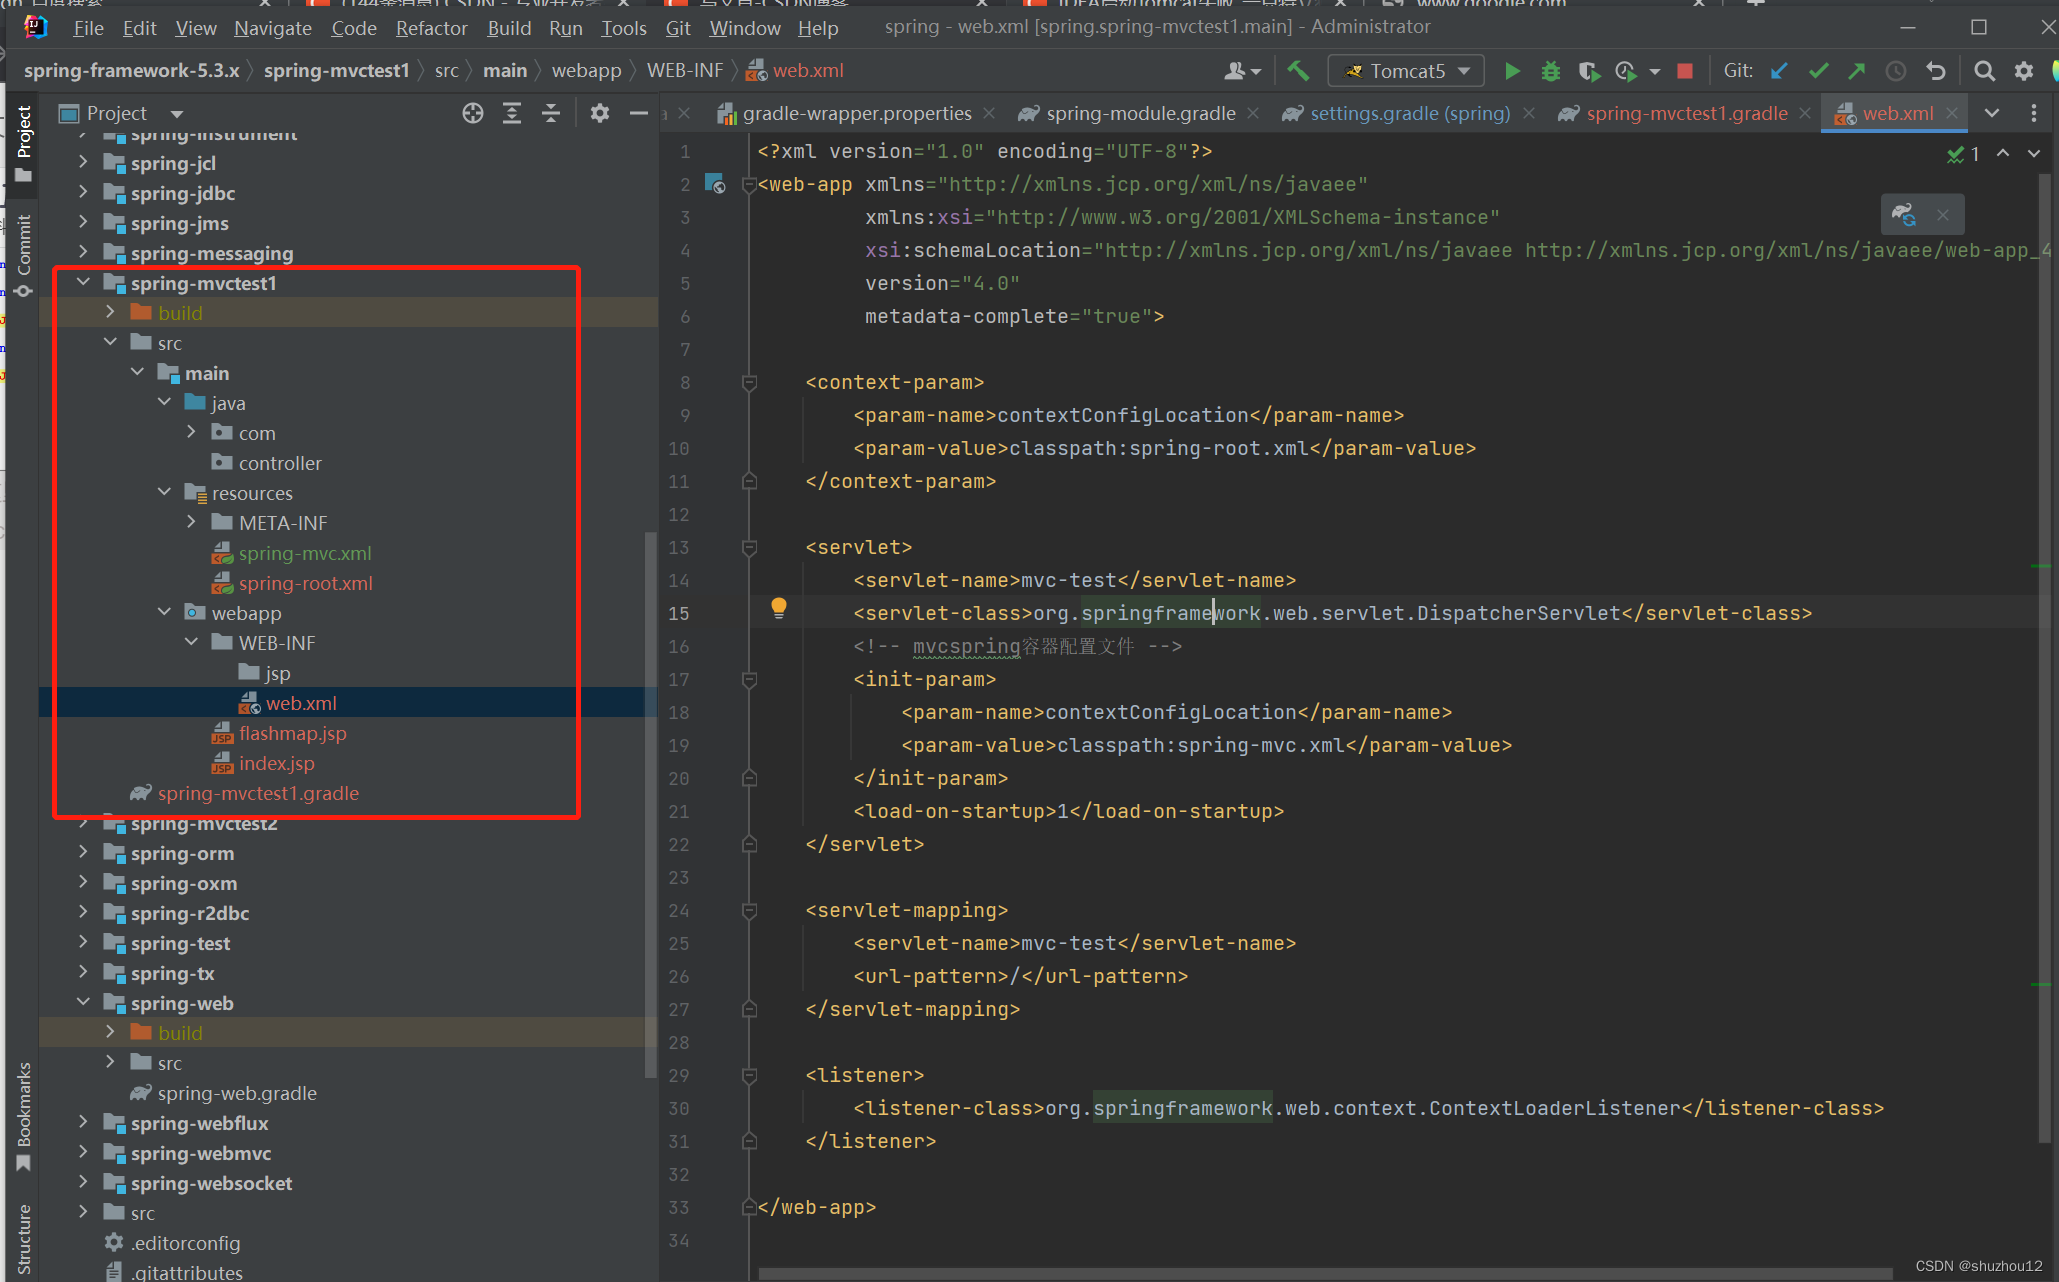Go to next highlighted problem arrow

(x=2034, y=153)
